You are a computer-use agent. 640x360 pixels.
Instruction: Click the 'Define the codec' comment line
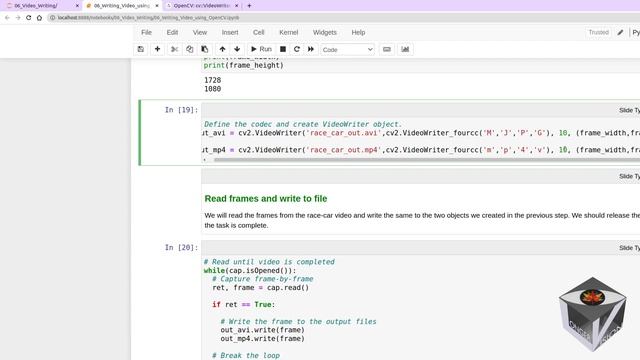click(302, 124)
